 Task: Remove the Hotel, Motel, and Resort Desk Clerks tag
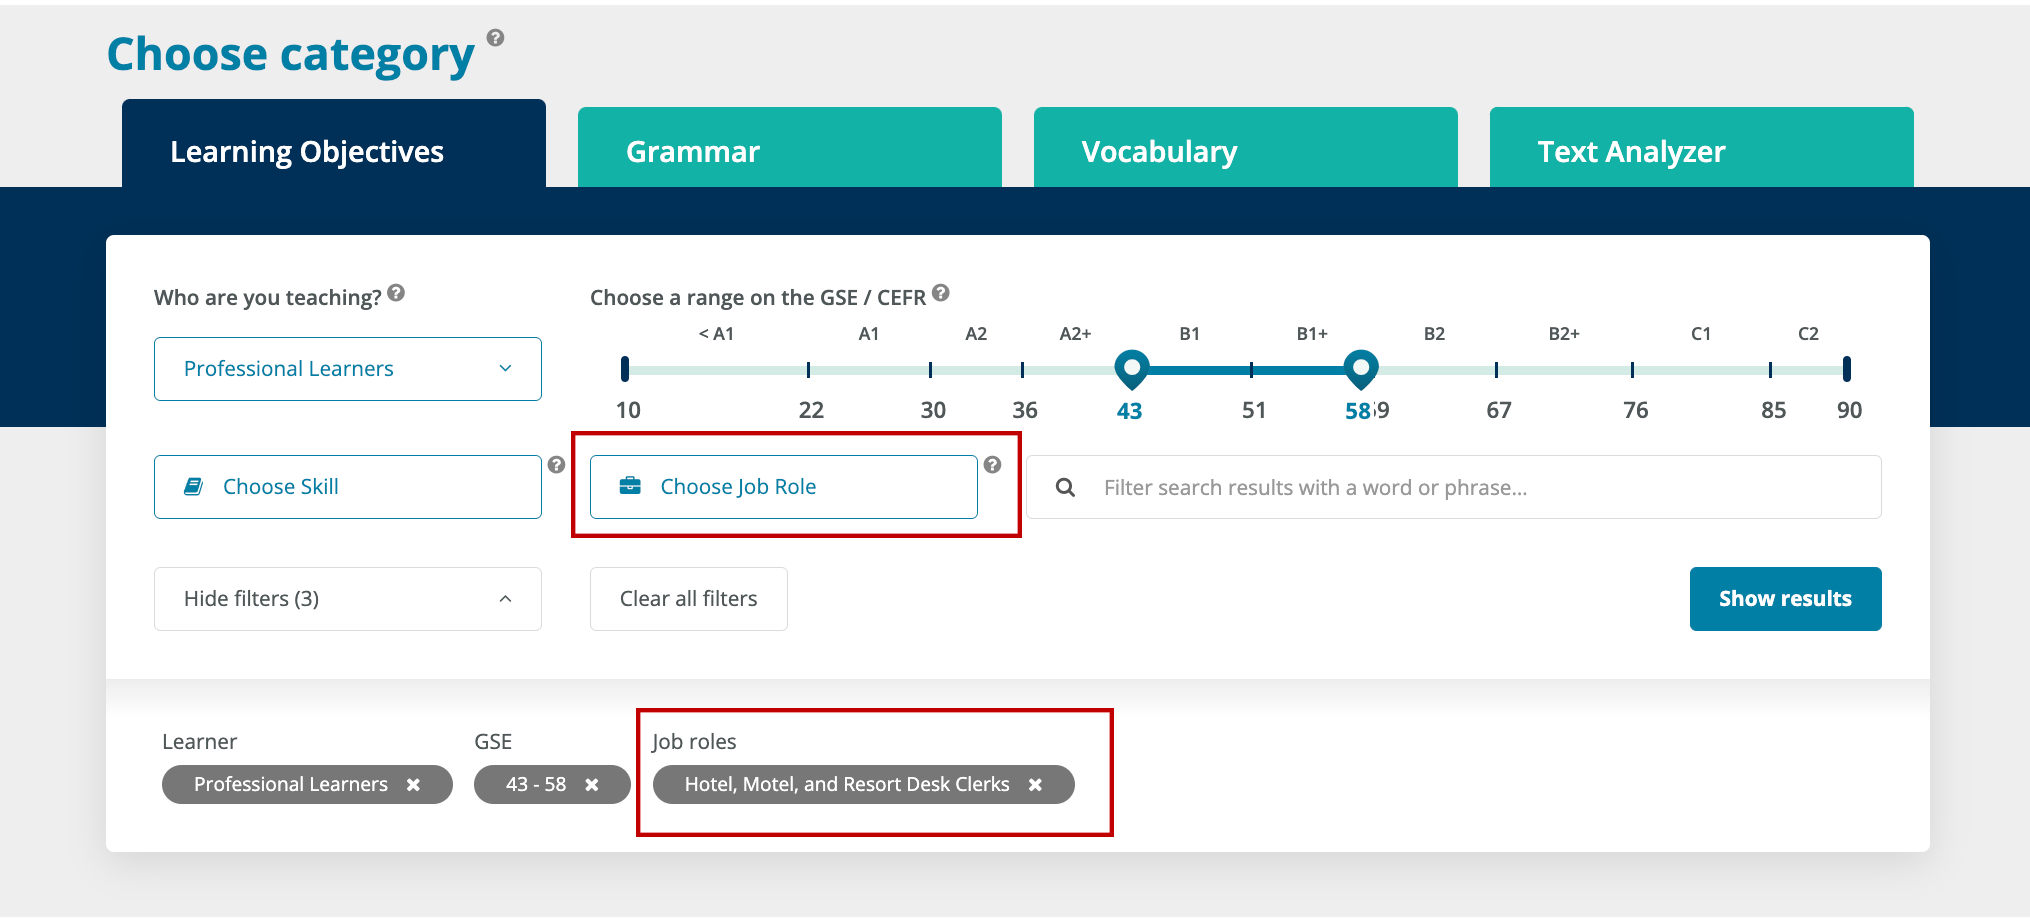1035,784
